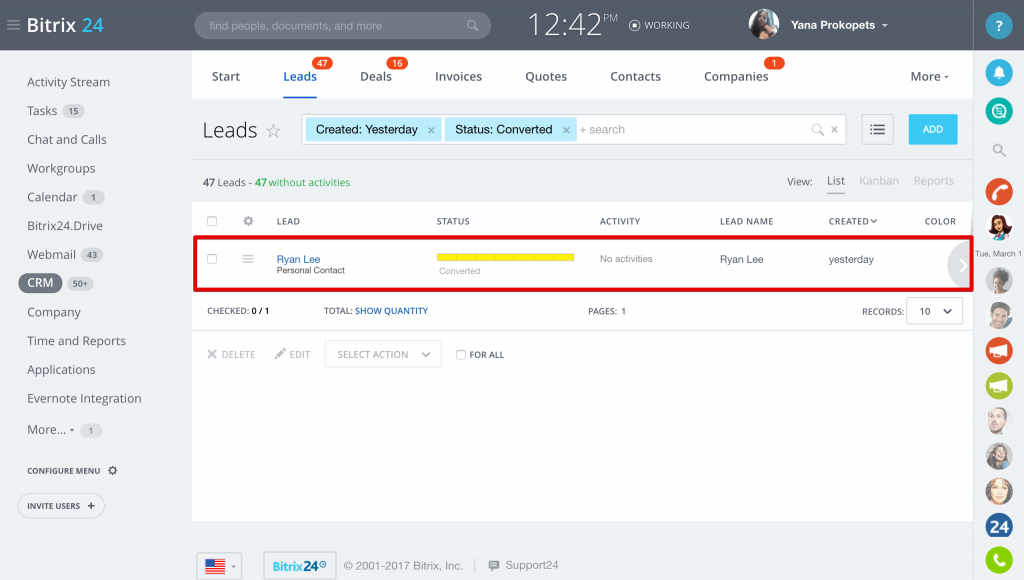The image size is (1024, 580).
Task: Open the help question mark icon
Action: point(999,26)
